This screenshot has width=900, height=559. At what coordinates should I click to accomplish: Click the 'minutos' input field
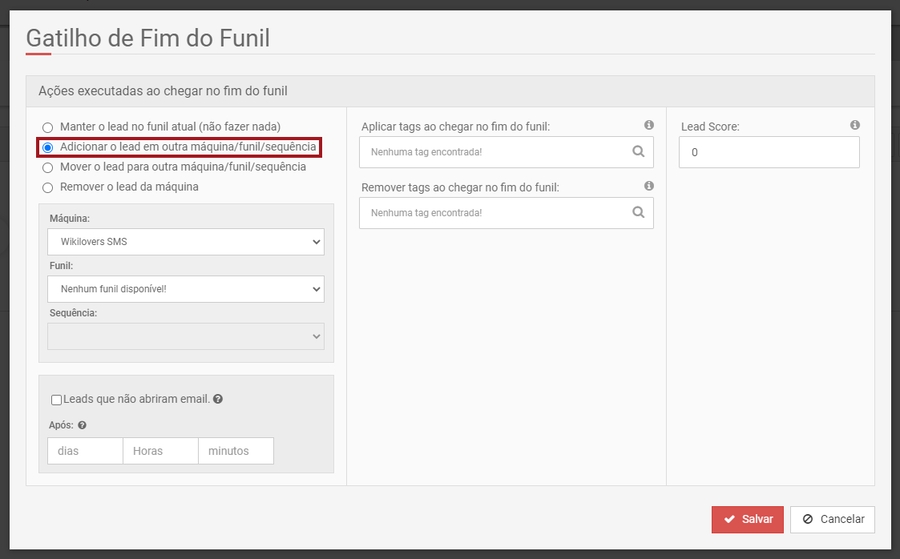(236, 451)
